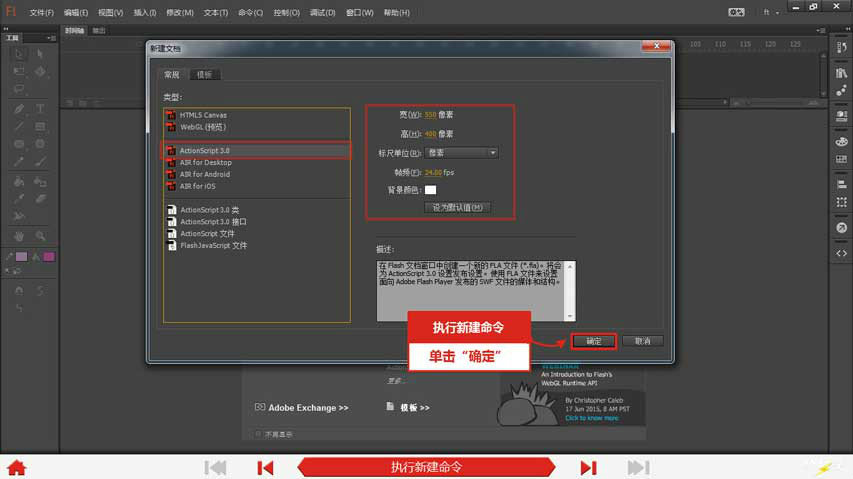The image size is (853, 479).
Task: Select the Line tool
Action: point(19,126)
